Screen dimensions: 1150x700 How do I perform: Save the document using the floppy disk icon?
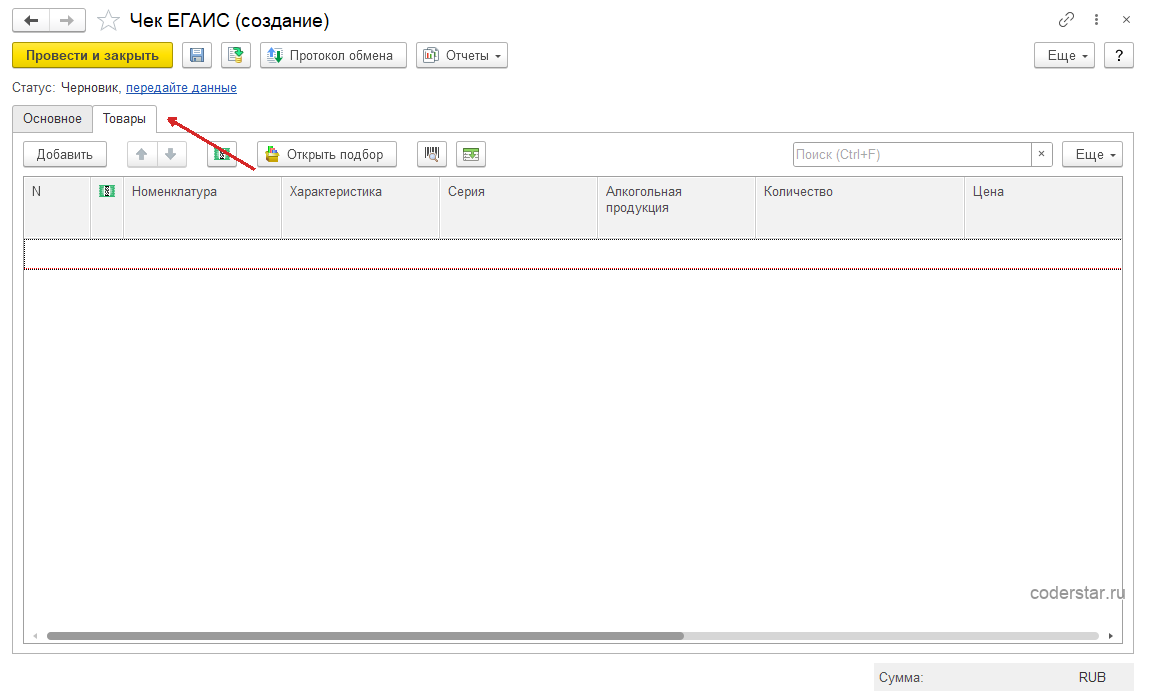click(197, 55)
